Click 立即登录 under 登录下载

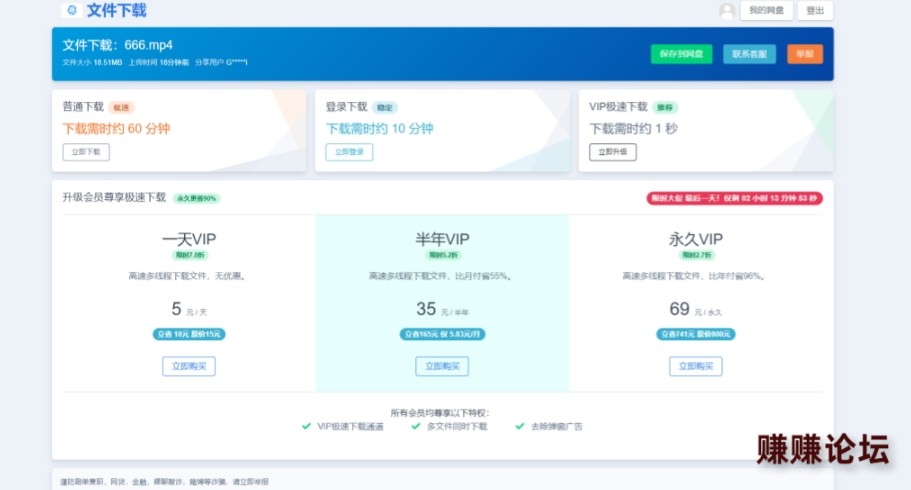click(349, 152)
